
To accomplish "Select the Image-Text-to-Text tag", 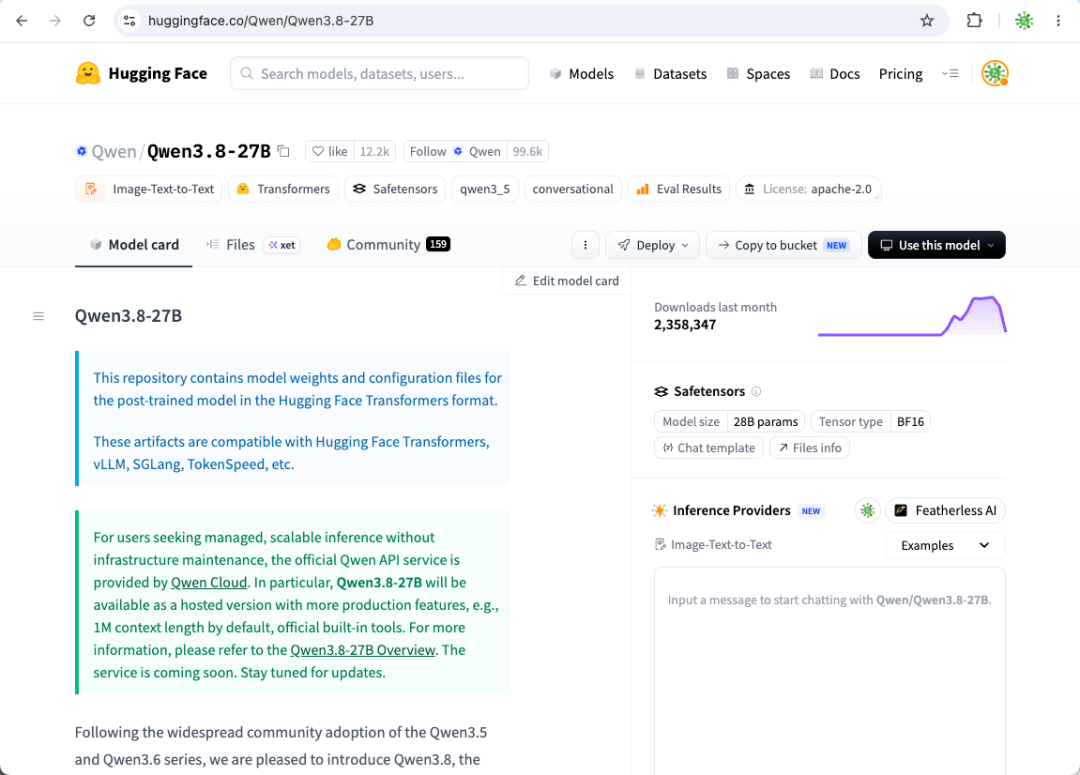I will tap(149, 189).
